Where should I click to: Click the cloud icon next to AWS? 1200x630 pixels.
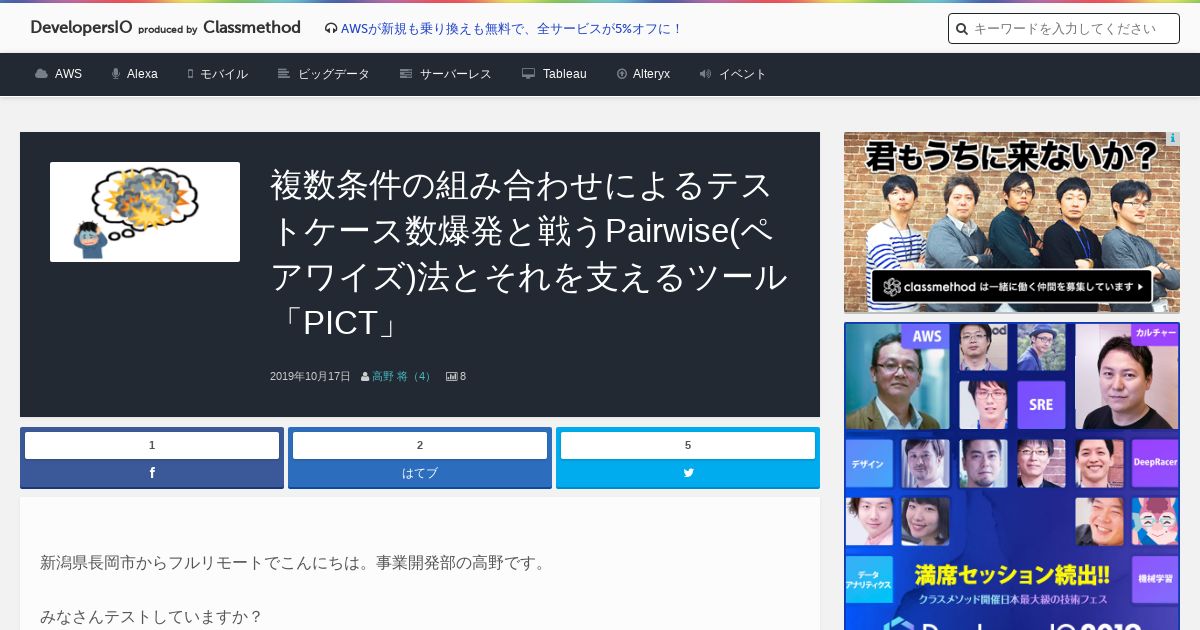[x=41, y=74]
